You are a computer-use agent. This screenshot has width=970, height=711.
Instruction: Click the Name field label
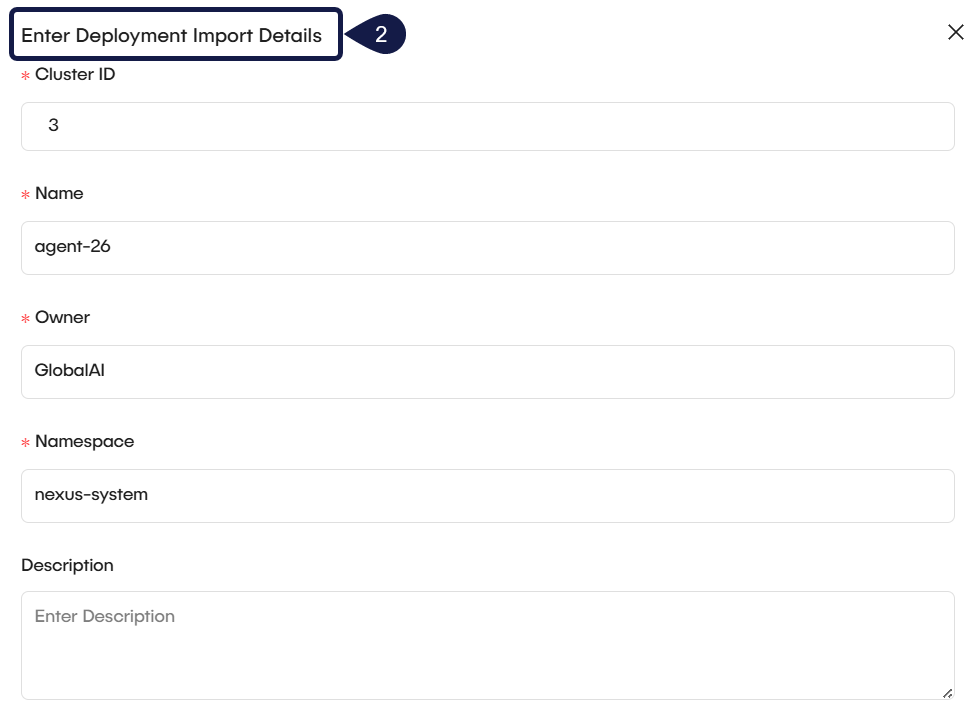point(58,193)
